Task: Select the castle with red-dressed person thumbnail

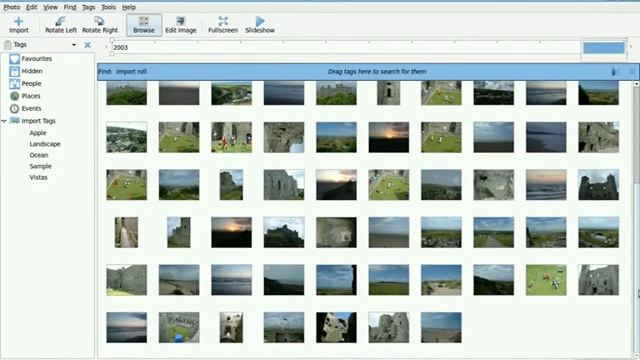Action: coord(231,137)
